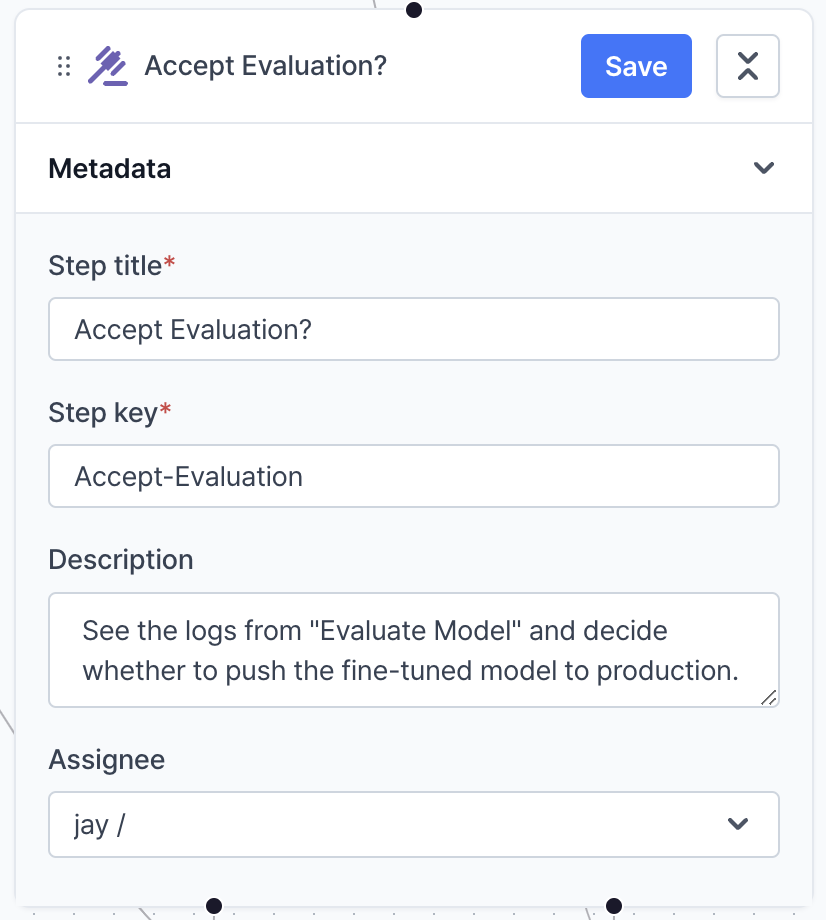This screenshot has height=920, width=826.
Task: Open the Assignee dropdown arrow
Action: tap(738, 824)
